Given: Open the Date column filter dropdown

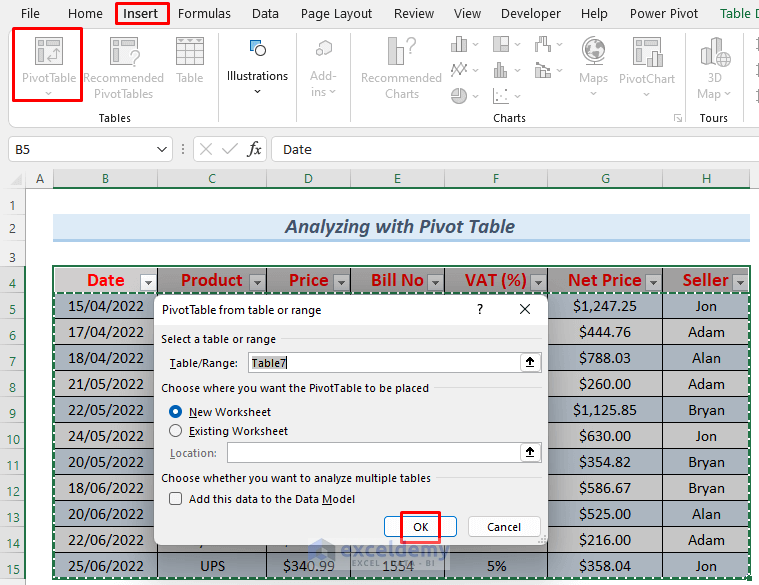Looking at the screenshot, I should (148, 281).
